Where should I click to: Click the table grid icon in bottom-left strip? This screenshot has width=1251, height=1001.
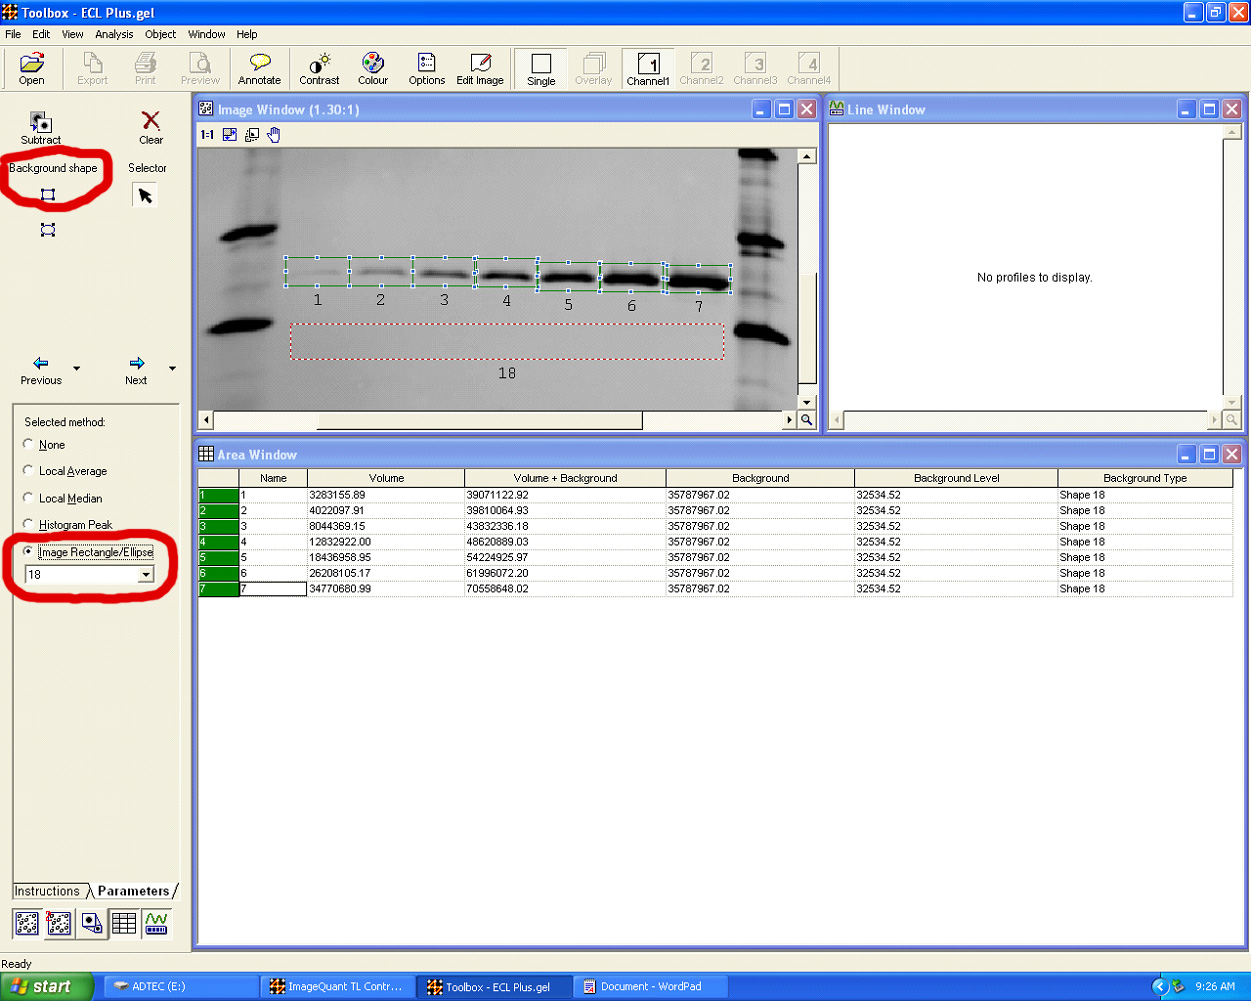click(x=124, y=923)
